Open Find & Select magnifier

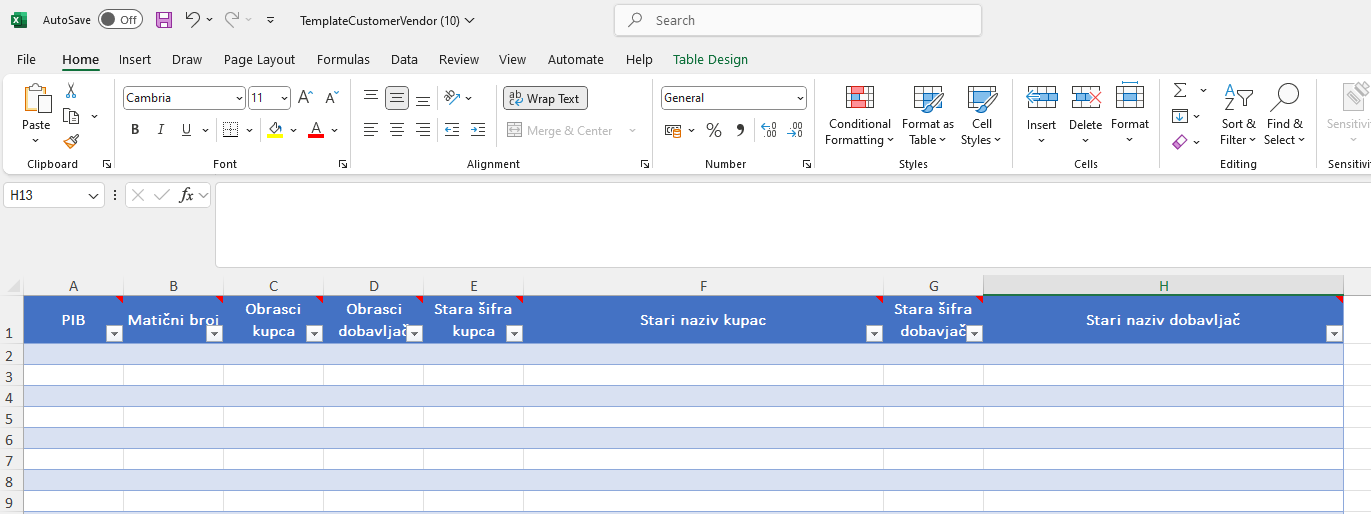click(1284, 116)
